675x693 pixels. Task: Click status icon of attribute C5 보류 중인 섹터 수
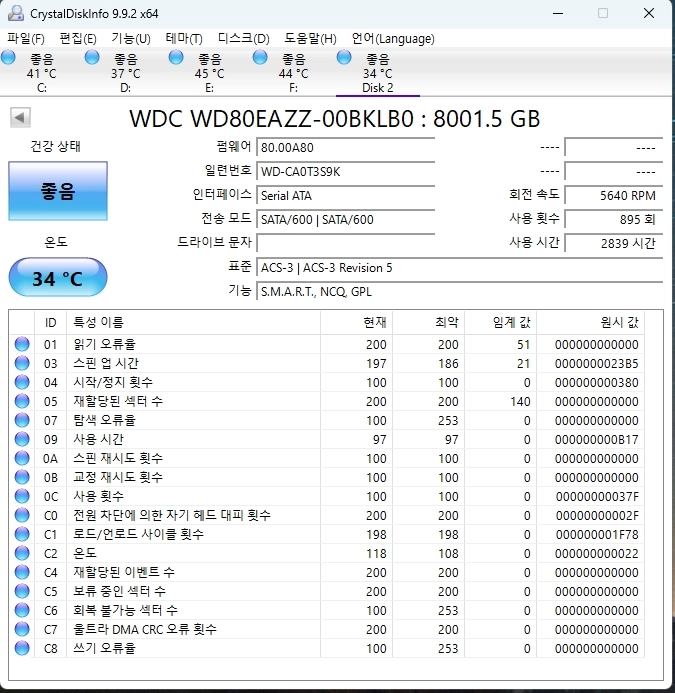tap(22, 591)
